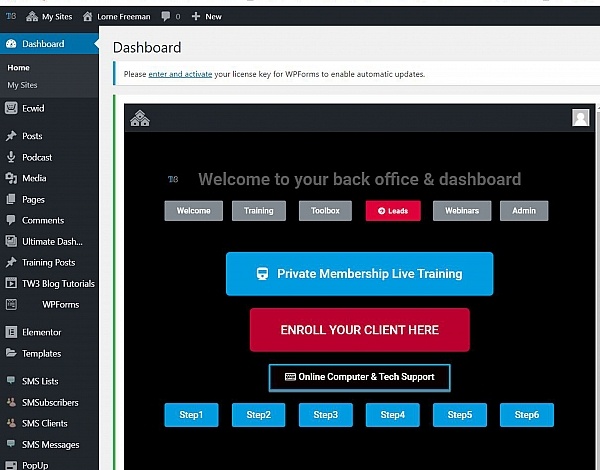Click Online Computer & Tech Support button

click(359, 377)
